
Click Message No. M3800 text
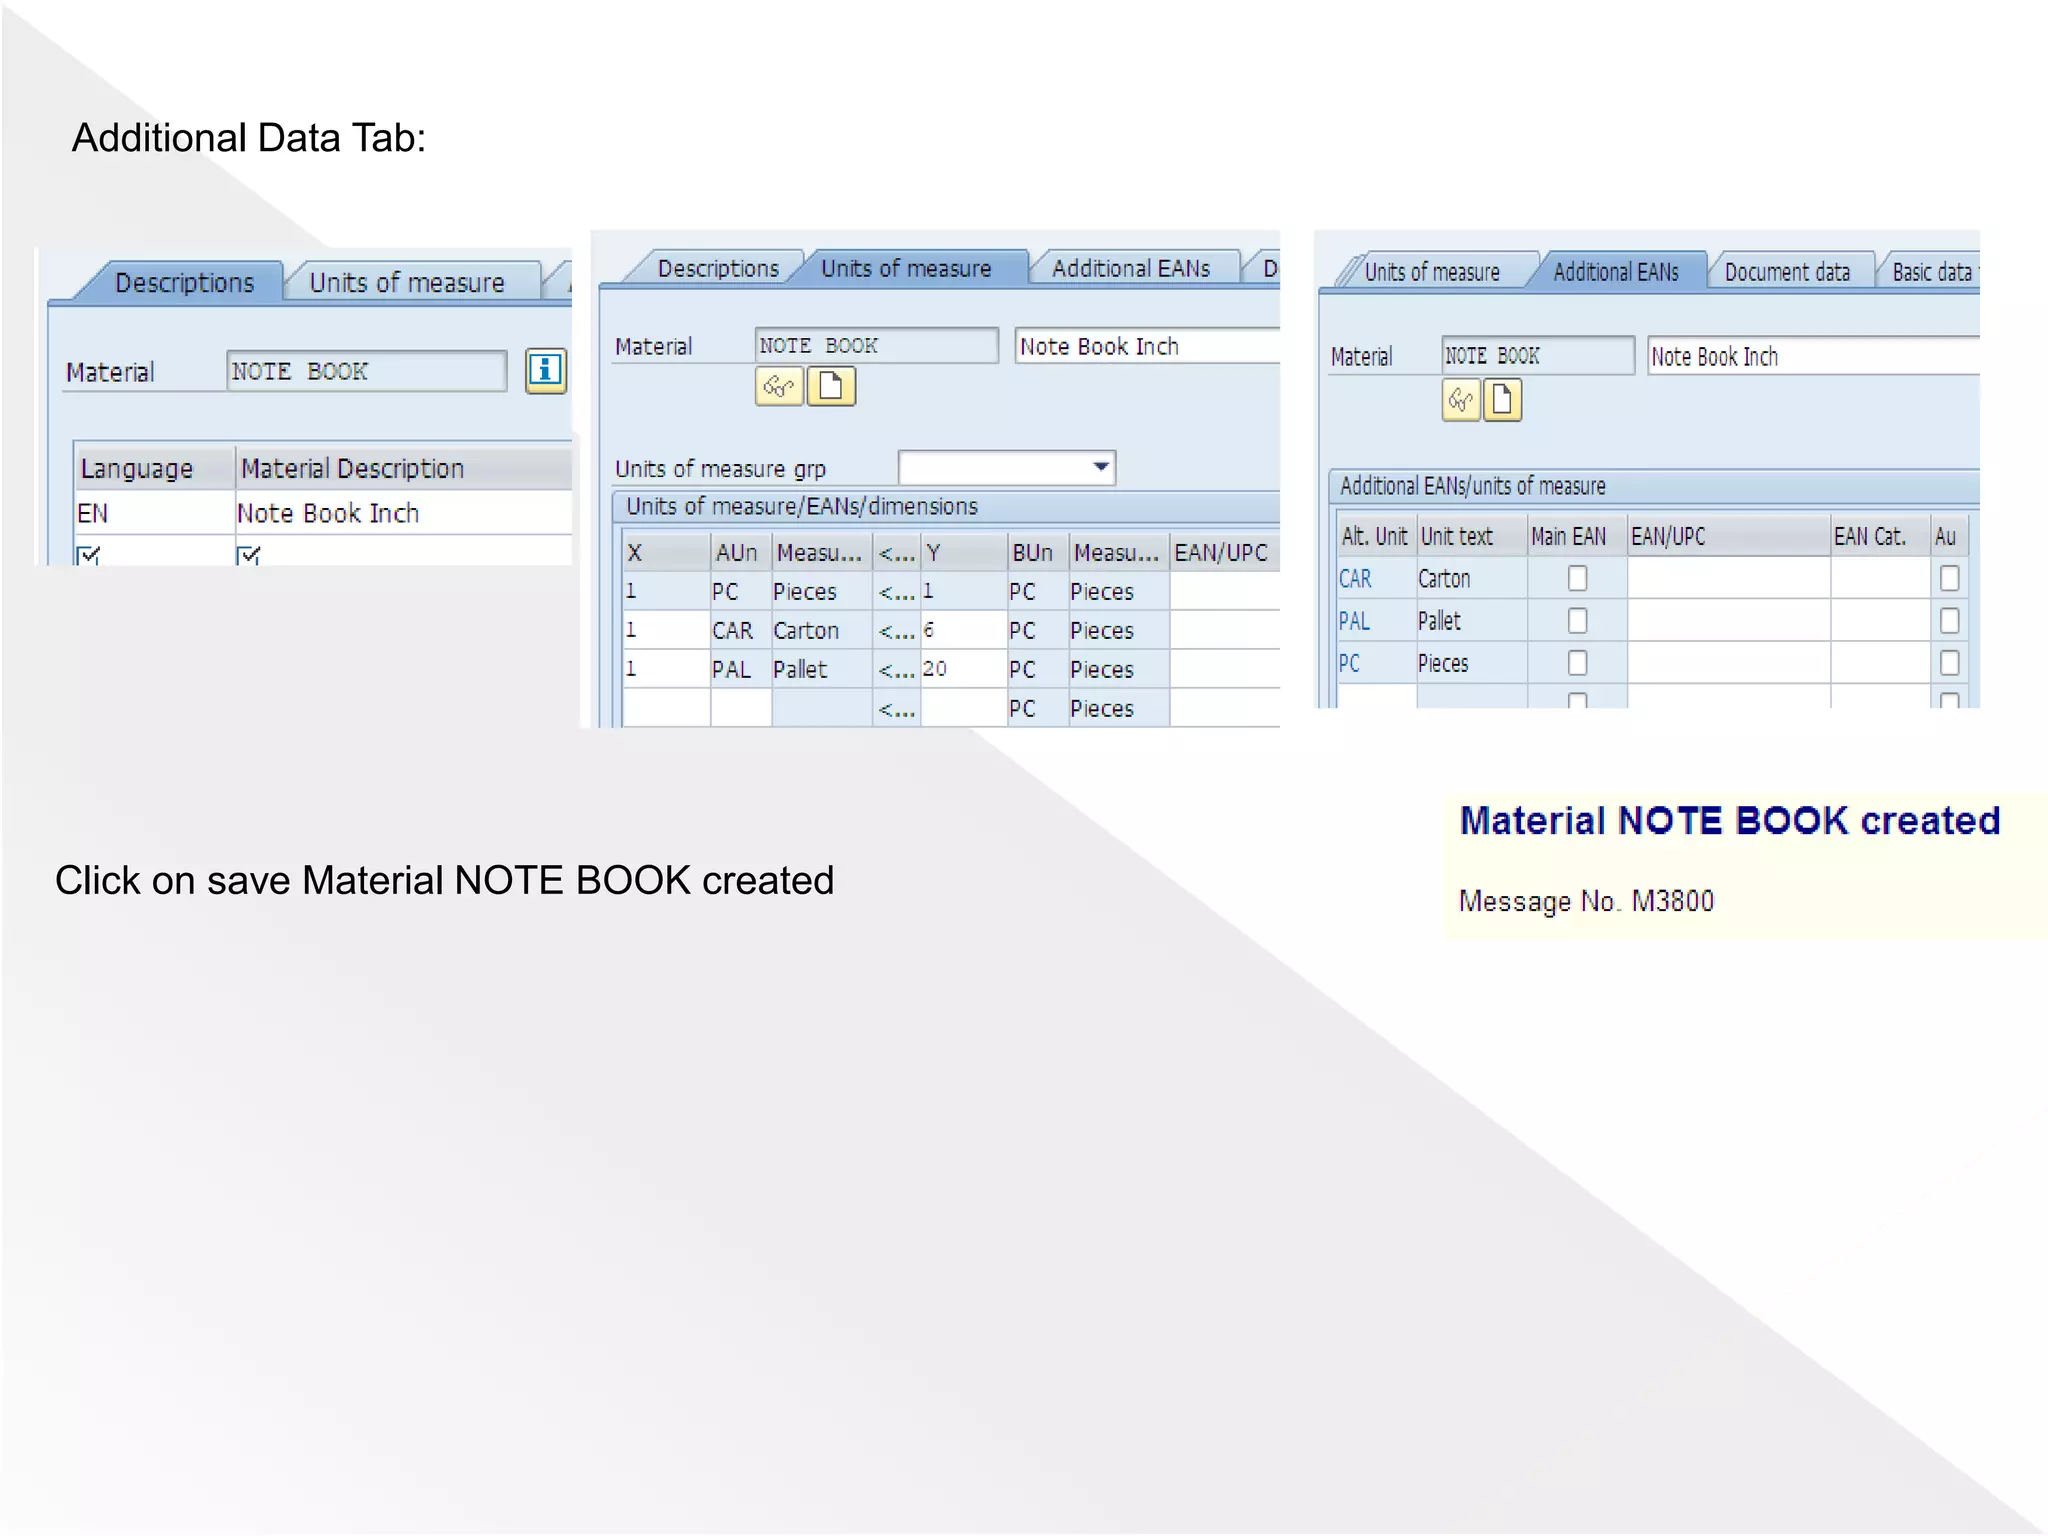pyautogui.click(x=1586, y=901)
